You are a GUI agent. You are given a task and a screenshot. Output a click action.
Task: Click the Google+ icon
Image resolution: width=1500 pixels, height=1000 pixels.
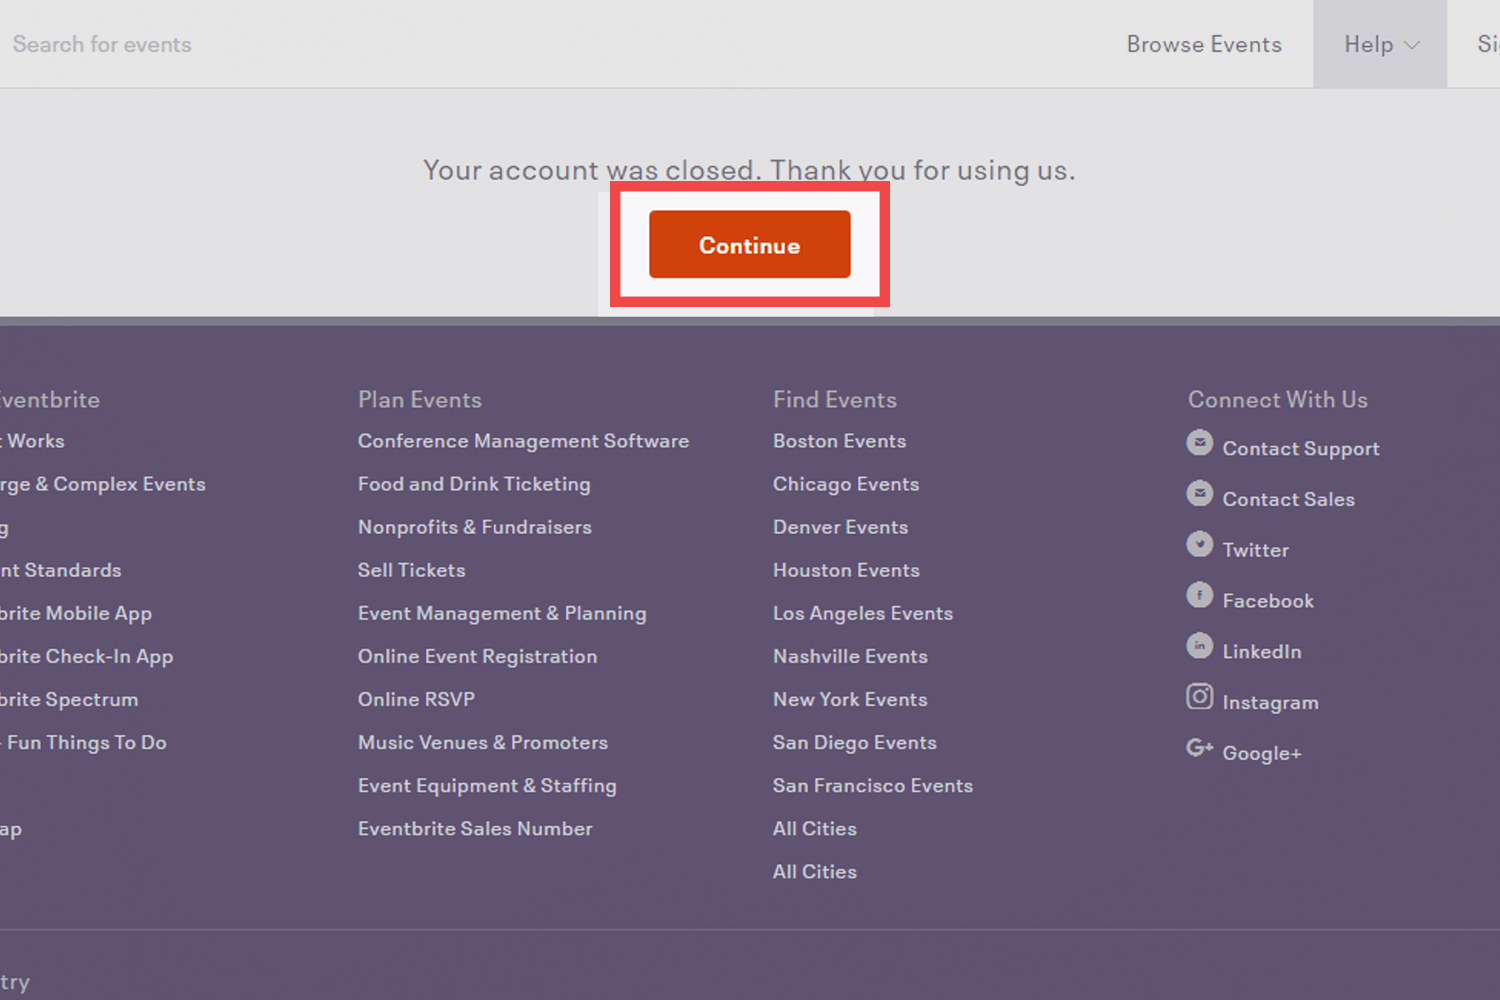coord(1199,748)
